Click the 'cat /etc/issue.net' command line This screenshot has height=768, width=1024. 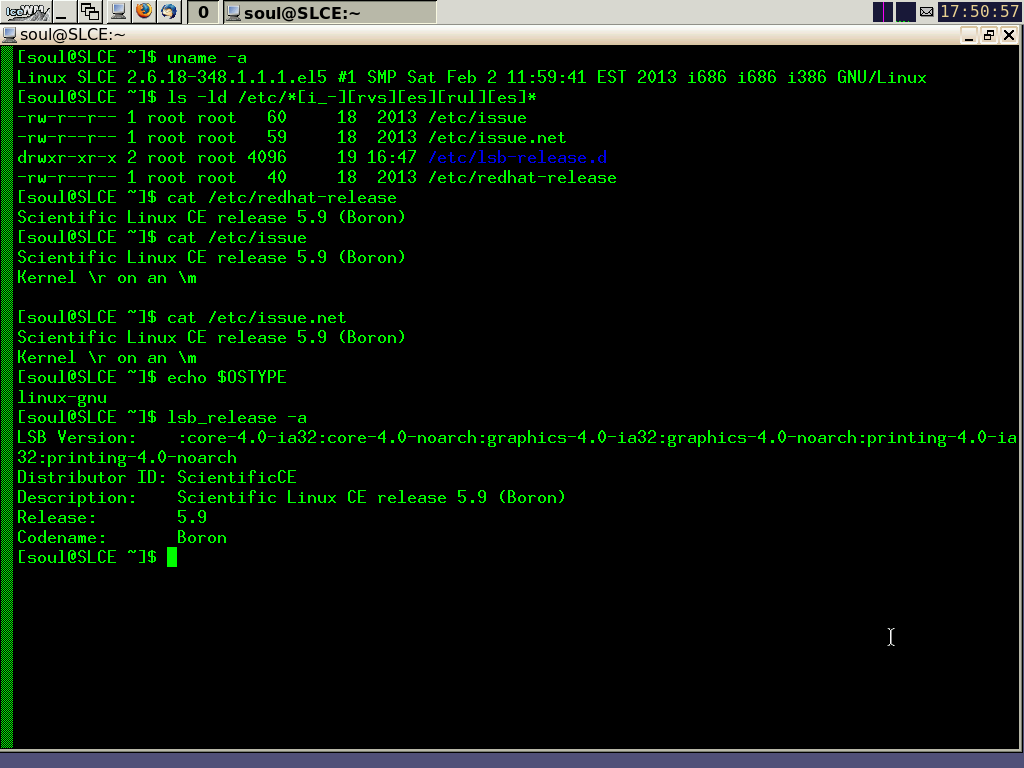pyautogui.click(x=182, y=317)
